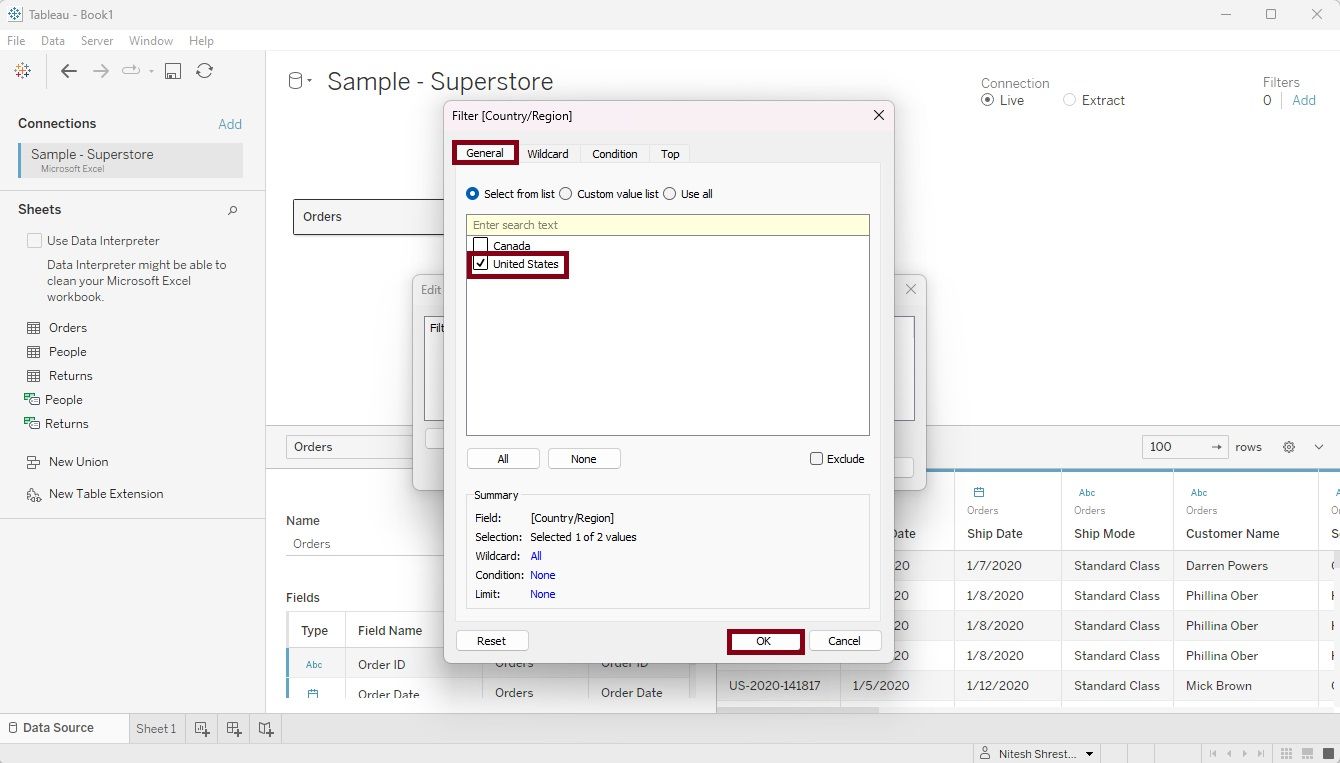Open the dropdown arrow beside the redo icon

[x=151, y=71]
